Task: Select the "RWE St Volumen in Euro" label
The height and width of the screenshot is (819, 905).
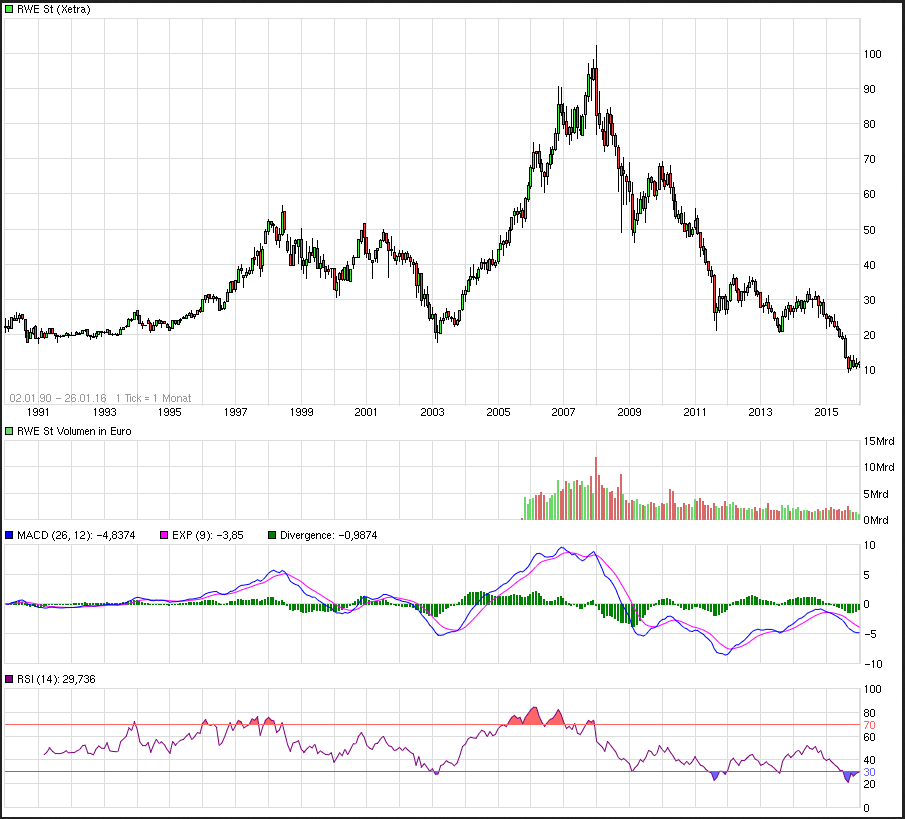Action: tap(74, 431)
